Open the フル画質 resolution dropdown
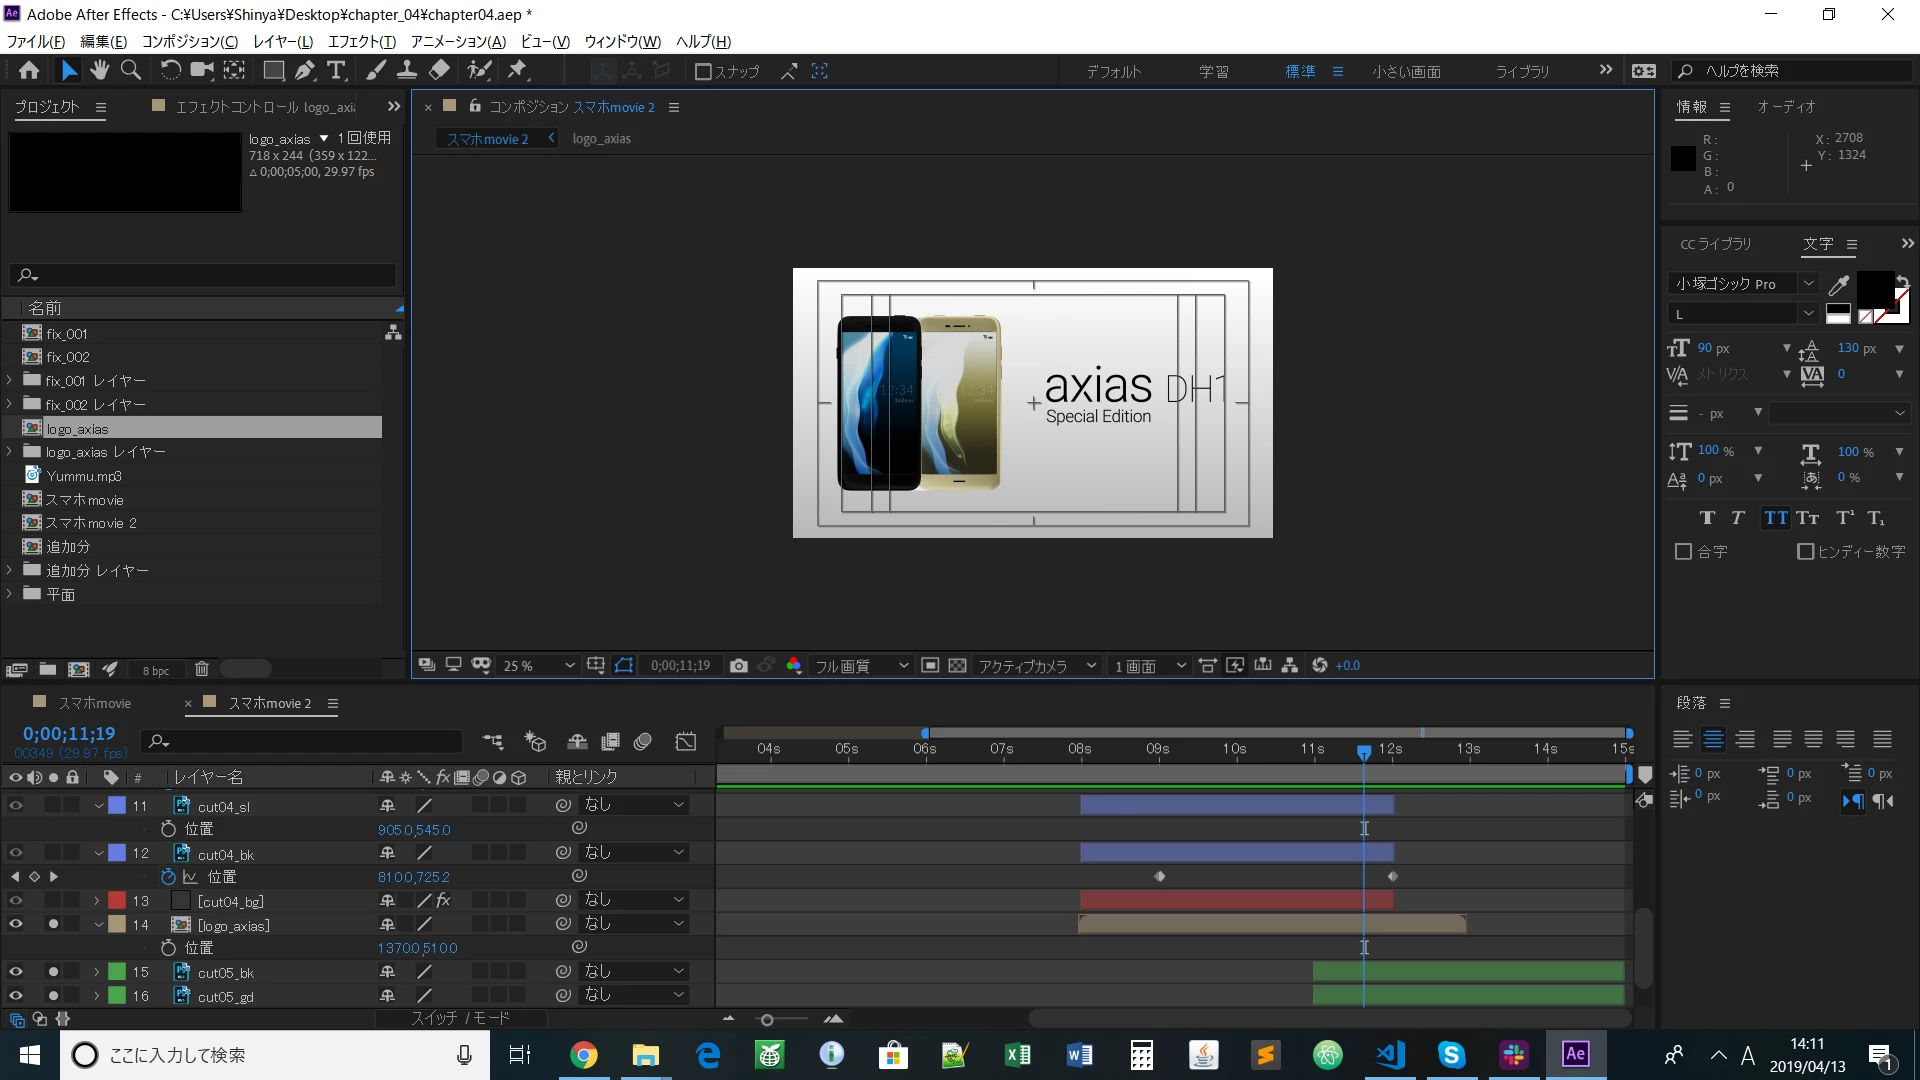The image size is (1920, 1080). tap(860, 666)
